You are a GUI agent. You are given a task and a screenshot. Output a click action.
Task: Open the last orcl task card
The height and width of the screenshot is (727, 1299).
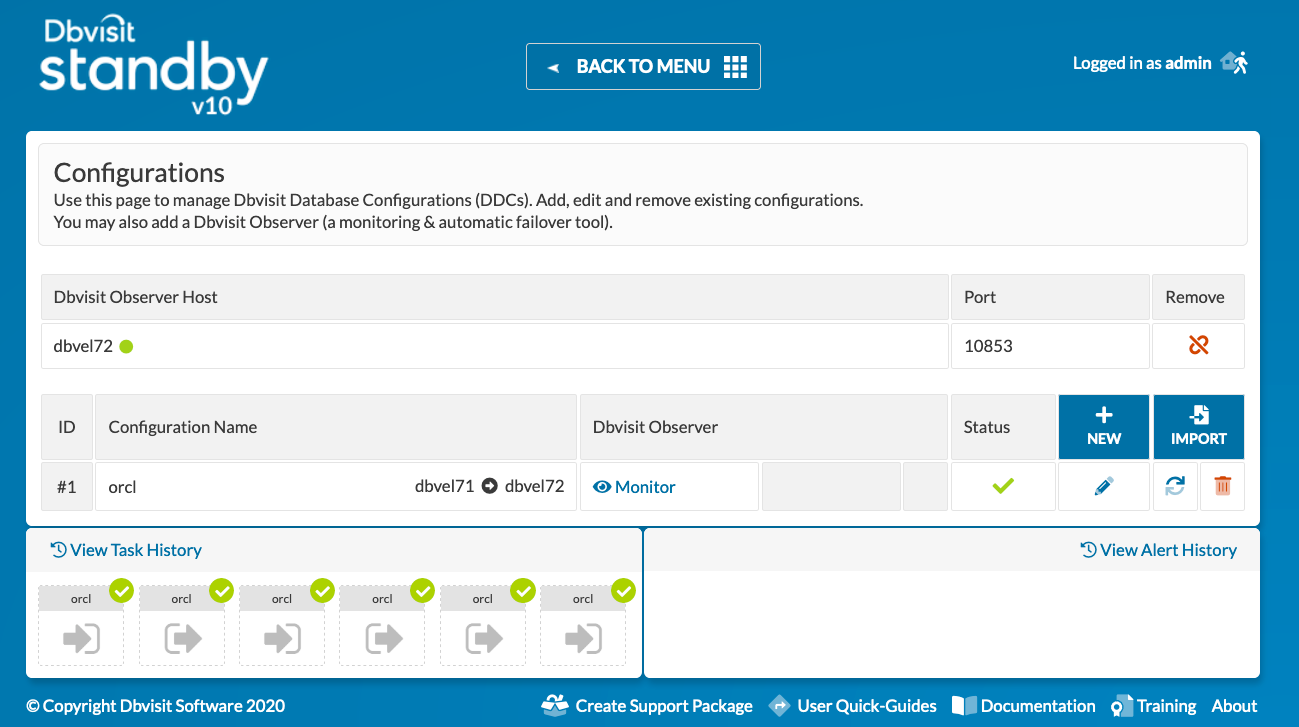(583, 626)
